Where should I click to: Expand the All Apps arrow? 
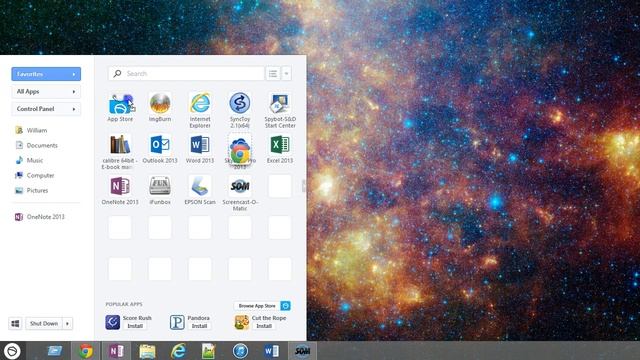coord(74,91)
